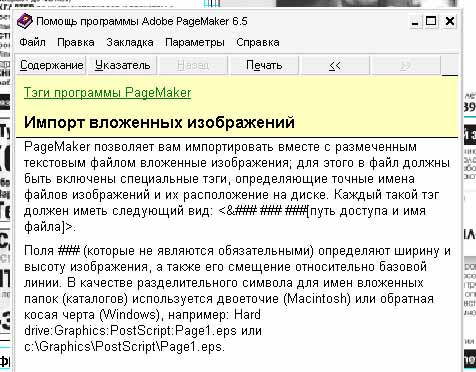Click the grayed Назад button
Image resolution: width=476 pixels, height=372 pixels.
(x=193, y=65)
